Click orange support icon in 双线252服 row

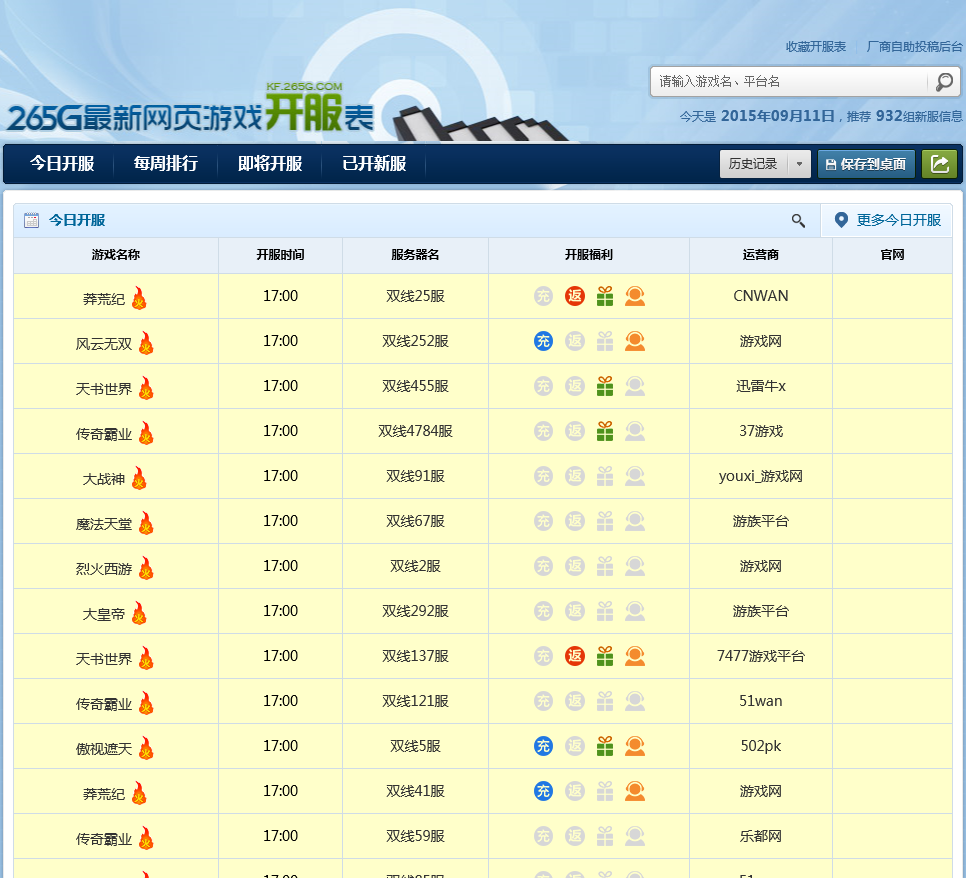635,341
